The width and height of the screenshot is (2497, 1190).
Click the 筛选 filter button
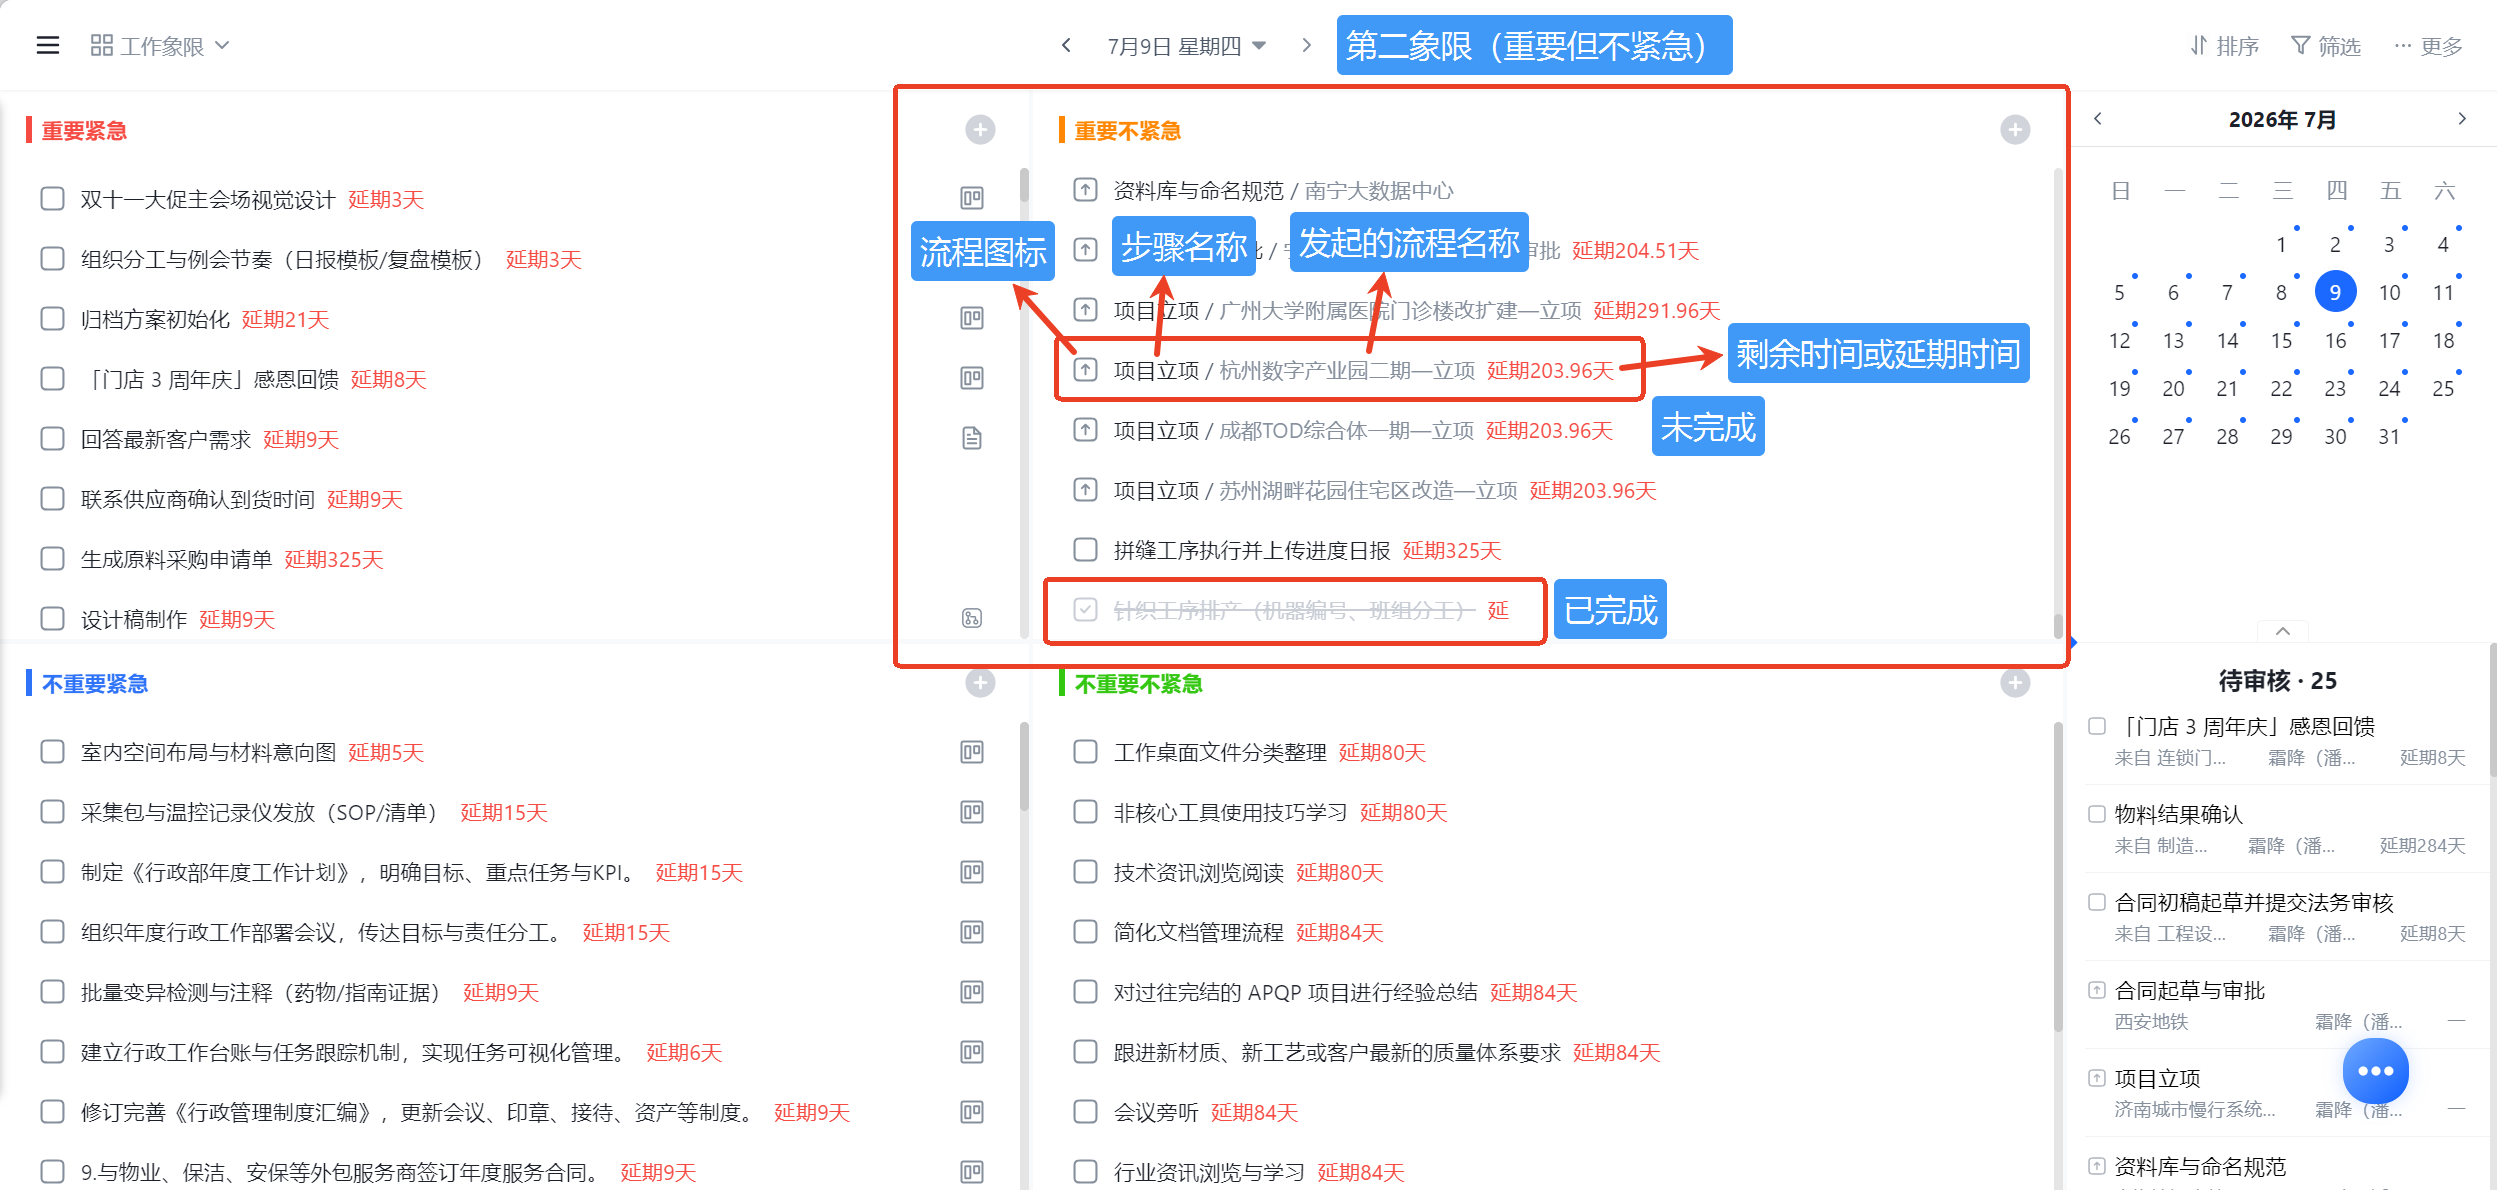coord(2326,46)
